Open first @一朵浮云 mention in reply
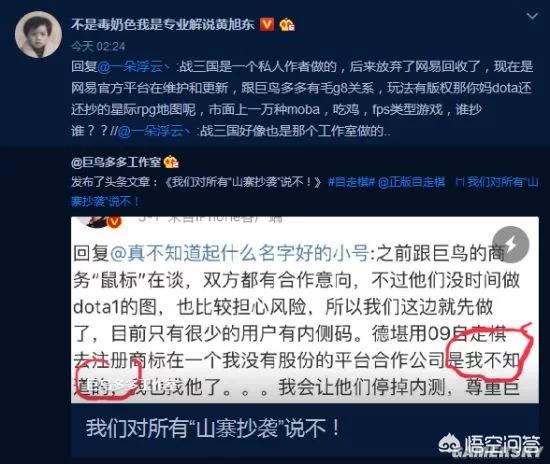This screenshot has height=464, width=550. [x=133, y=67]
